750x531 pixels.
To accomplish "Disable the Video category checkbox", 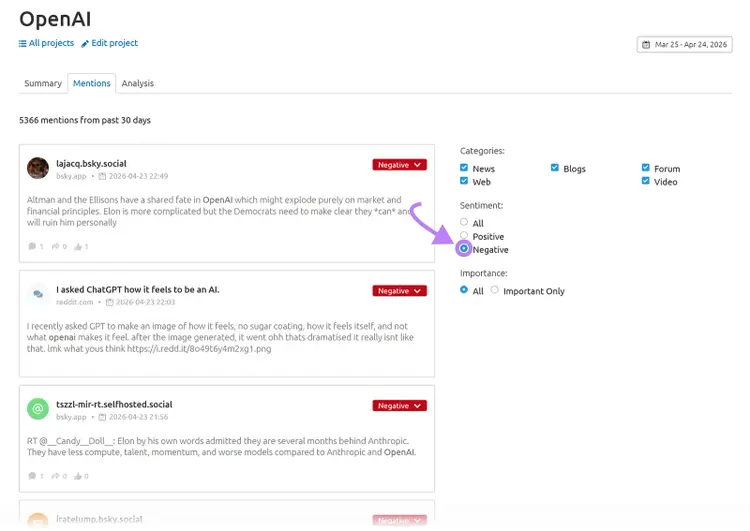I will pos(646,181).
